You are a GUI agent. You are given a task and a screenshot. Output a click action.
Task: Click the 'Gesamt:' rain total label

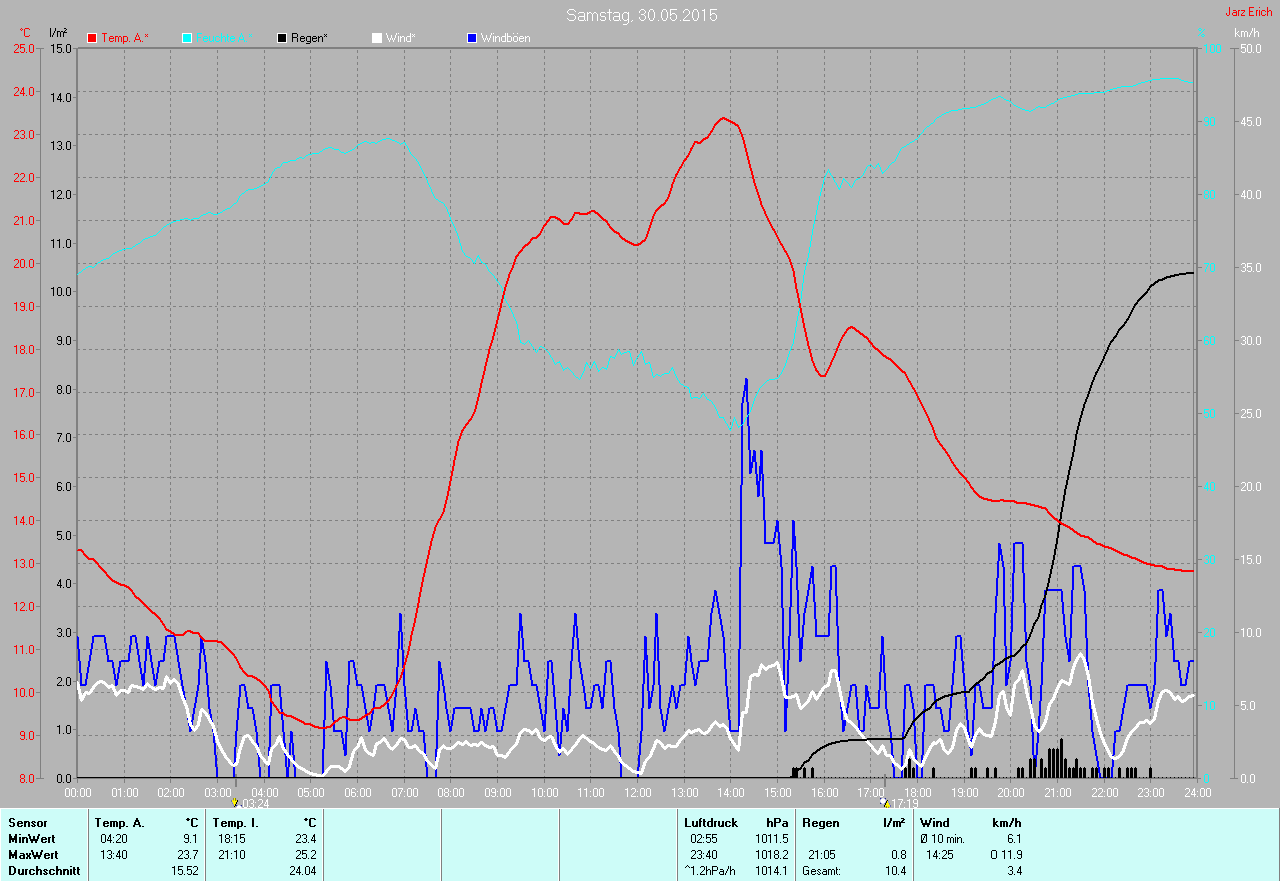point(821,871)
